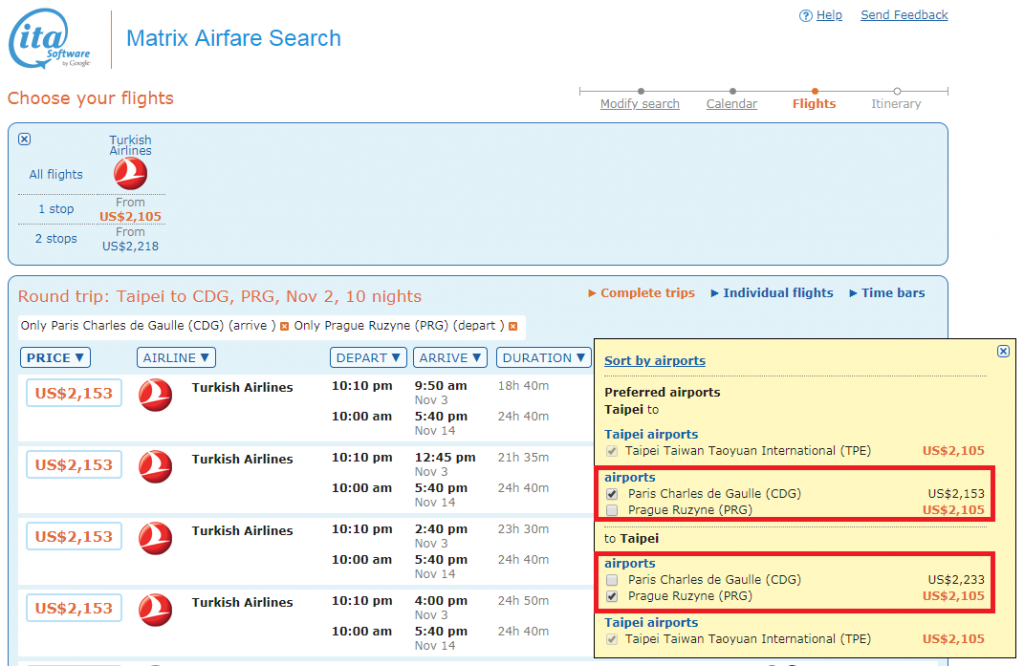
Task: Toggle return Taipei Taoyuan (TPE) checkbox
Action: click(612, 639)
